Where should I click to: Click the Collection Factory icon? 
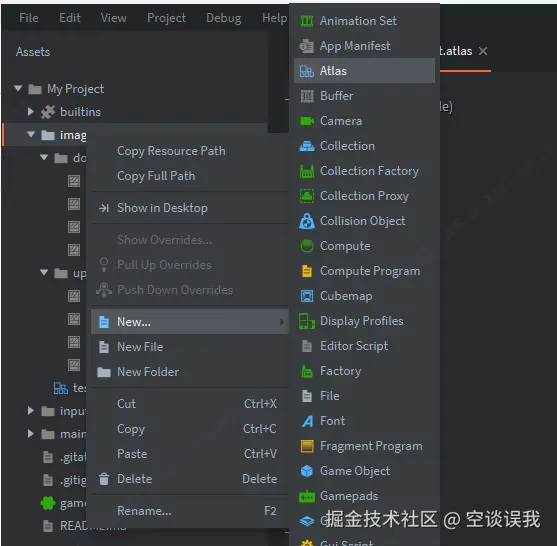(307, 171)
